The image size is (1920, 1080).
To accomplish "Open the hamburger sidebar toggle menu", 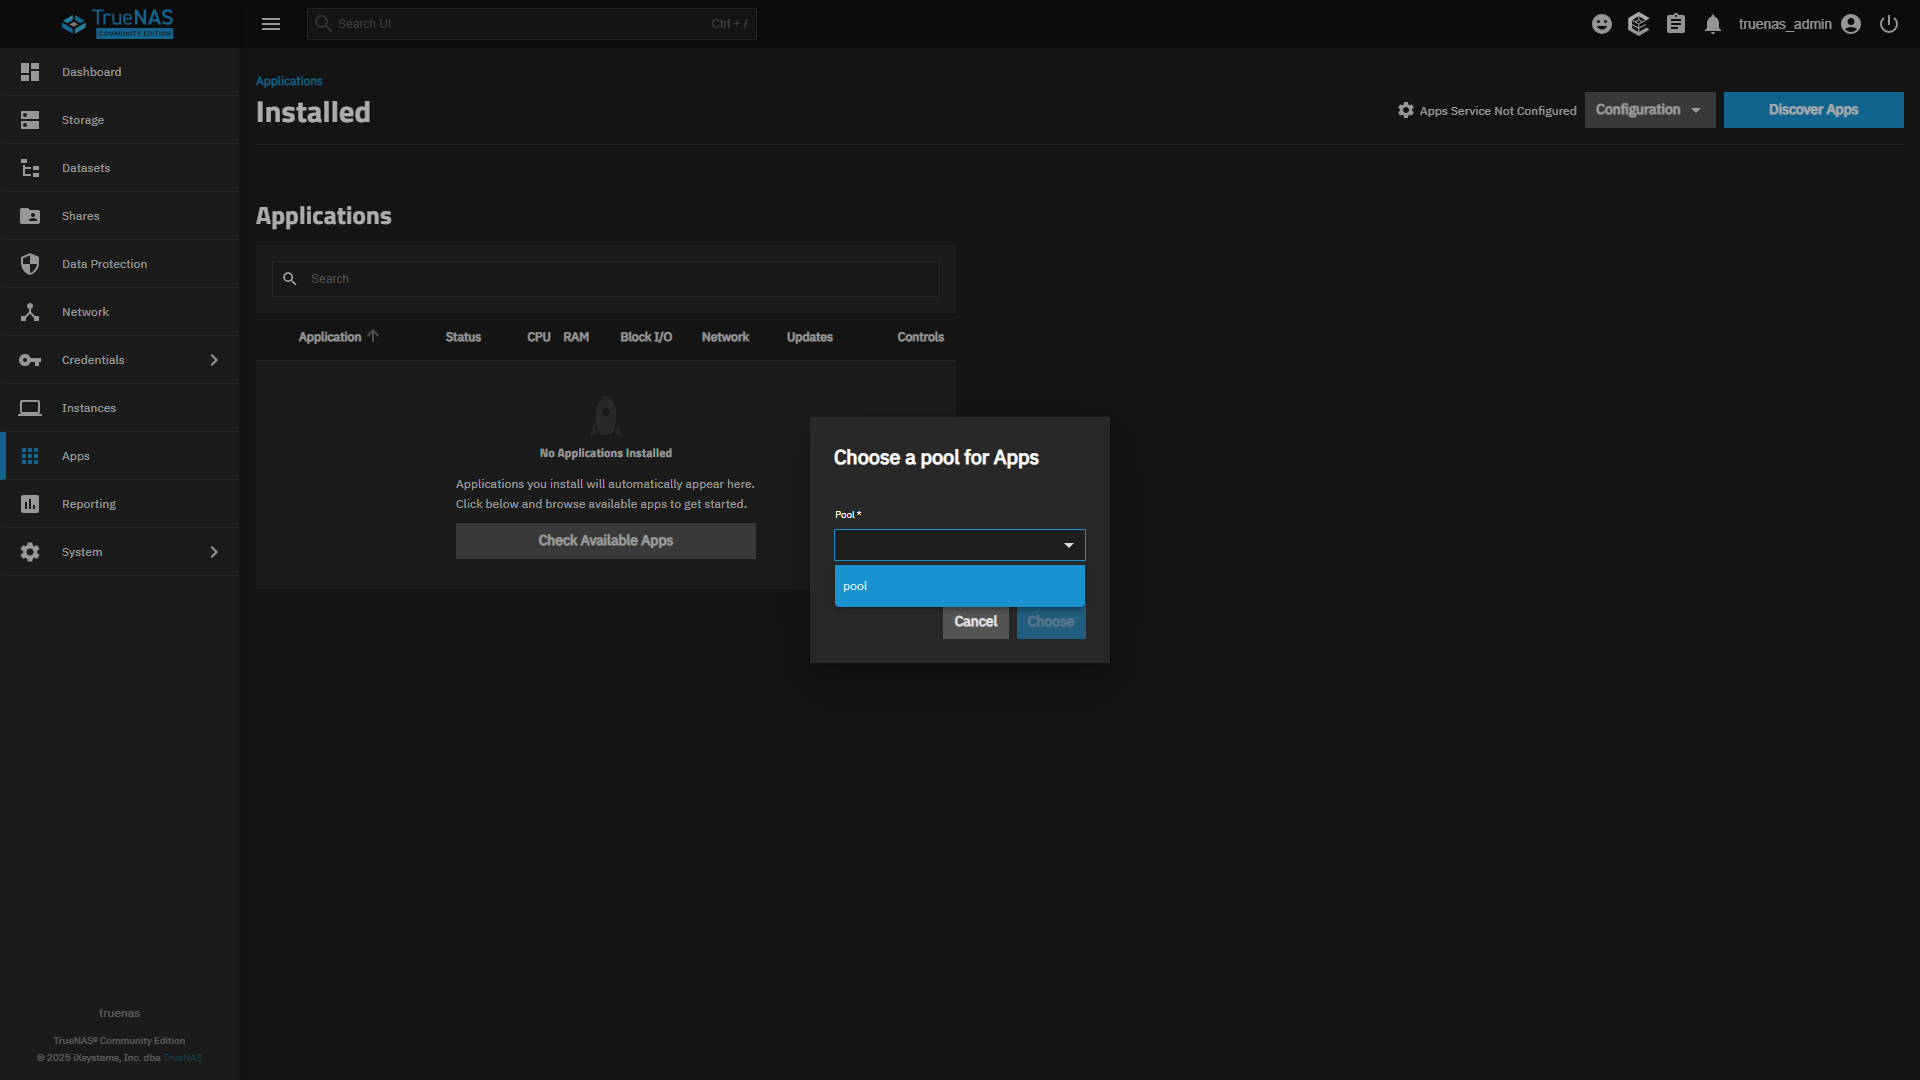I will (x=271, y=24).
